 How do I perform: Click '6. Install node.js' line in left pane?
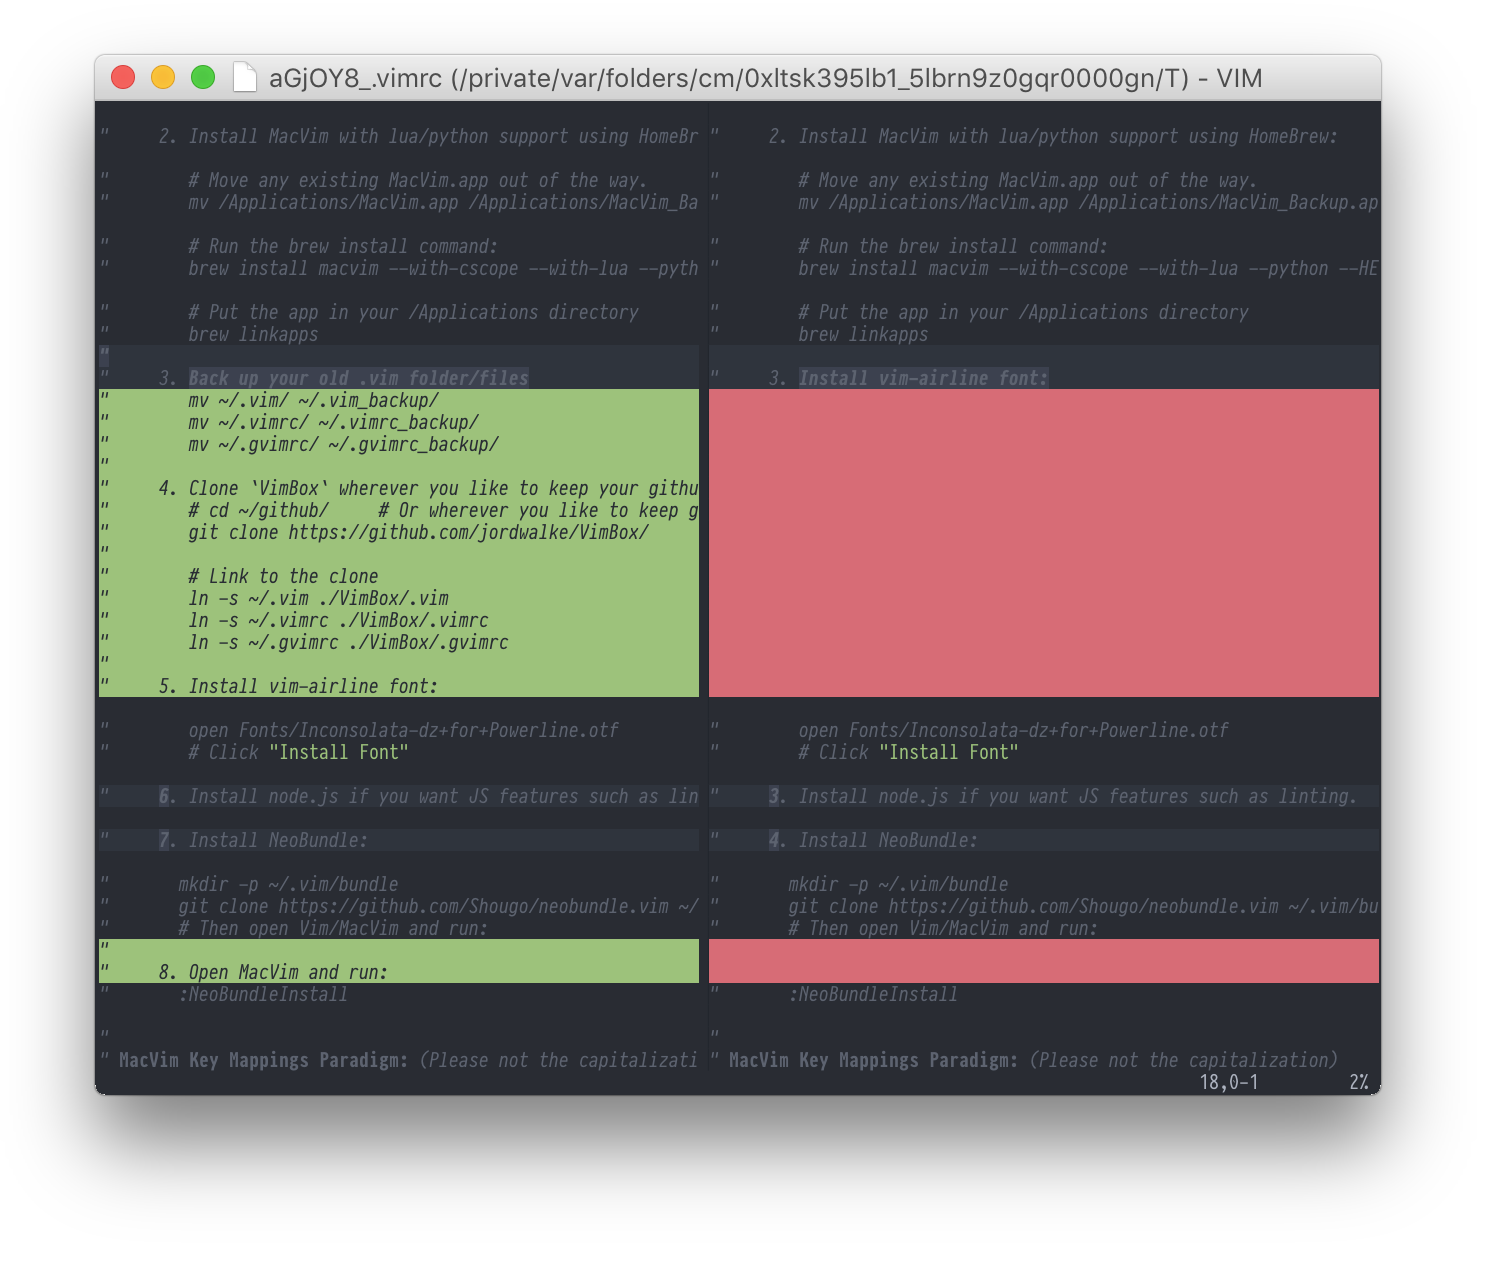tap(428, 796)
